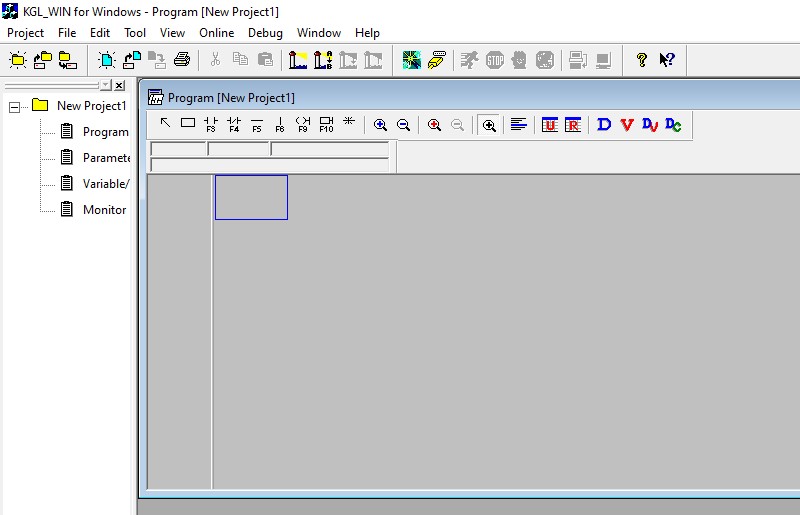This screenshot has height=515, width=800.
Task: Click the Open Project folder icon
Action: coord(43,60)
